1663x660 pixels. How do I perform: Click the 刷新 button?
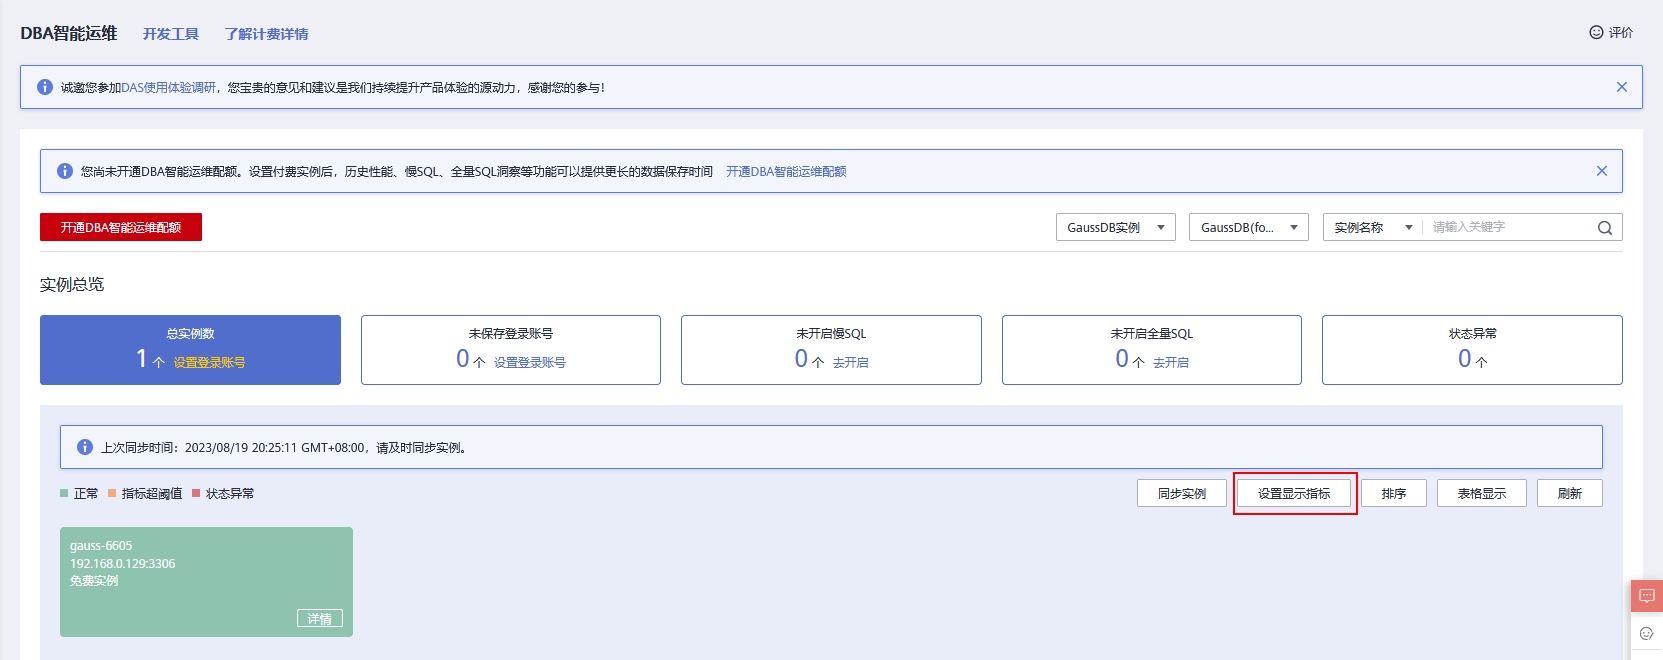[1570, 493]
